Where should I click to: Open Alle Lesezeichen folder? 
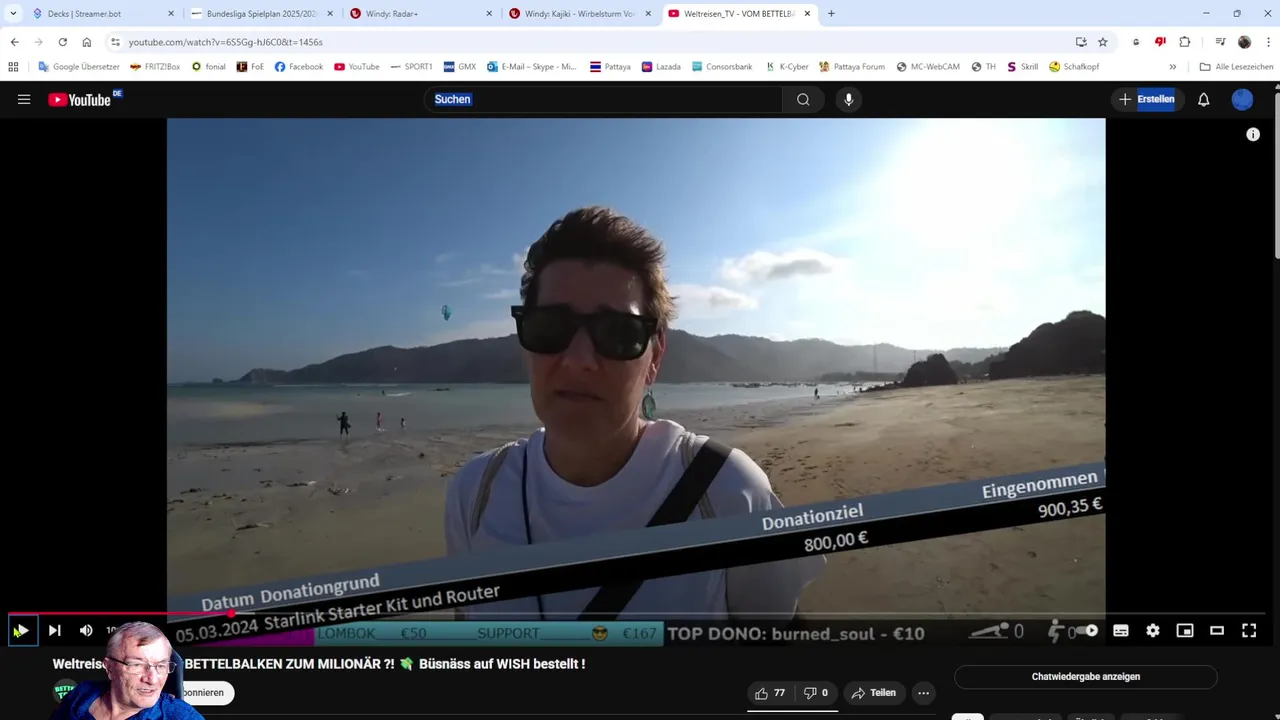pyautogui.click(x=1237, y=67)
